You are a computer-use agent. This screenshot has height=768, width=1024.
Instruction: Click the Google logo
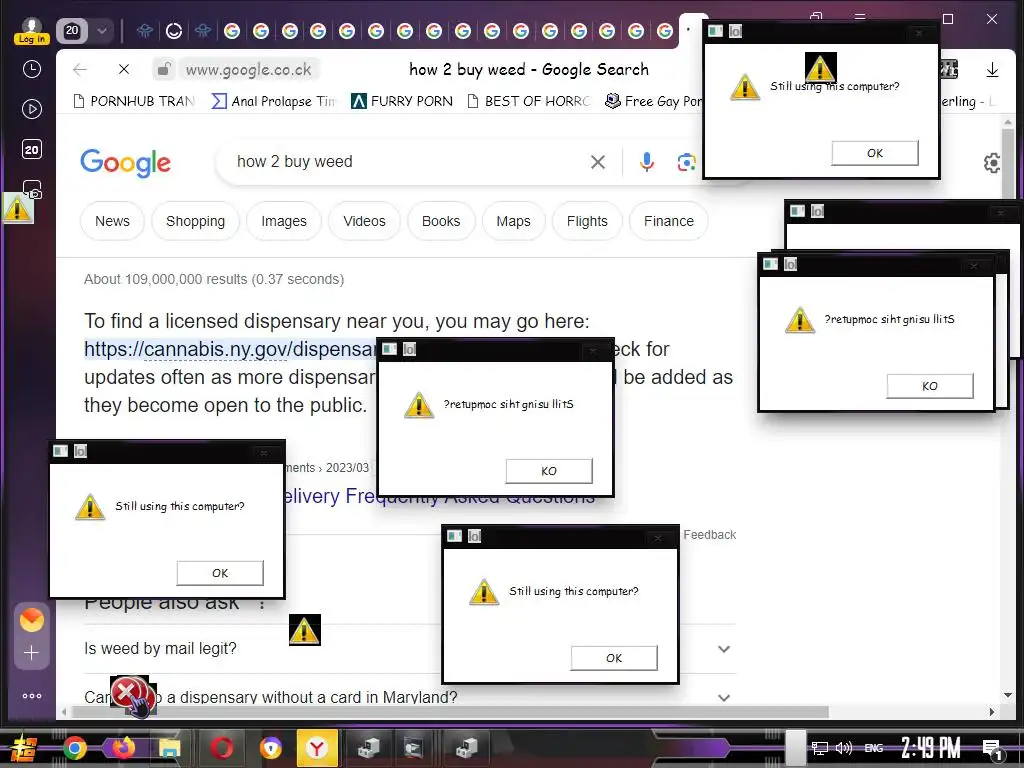coord(125,163)
